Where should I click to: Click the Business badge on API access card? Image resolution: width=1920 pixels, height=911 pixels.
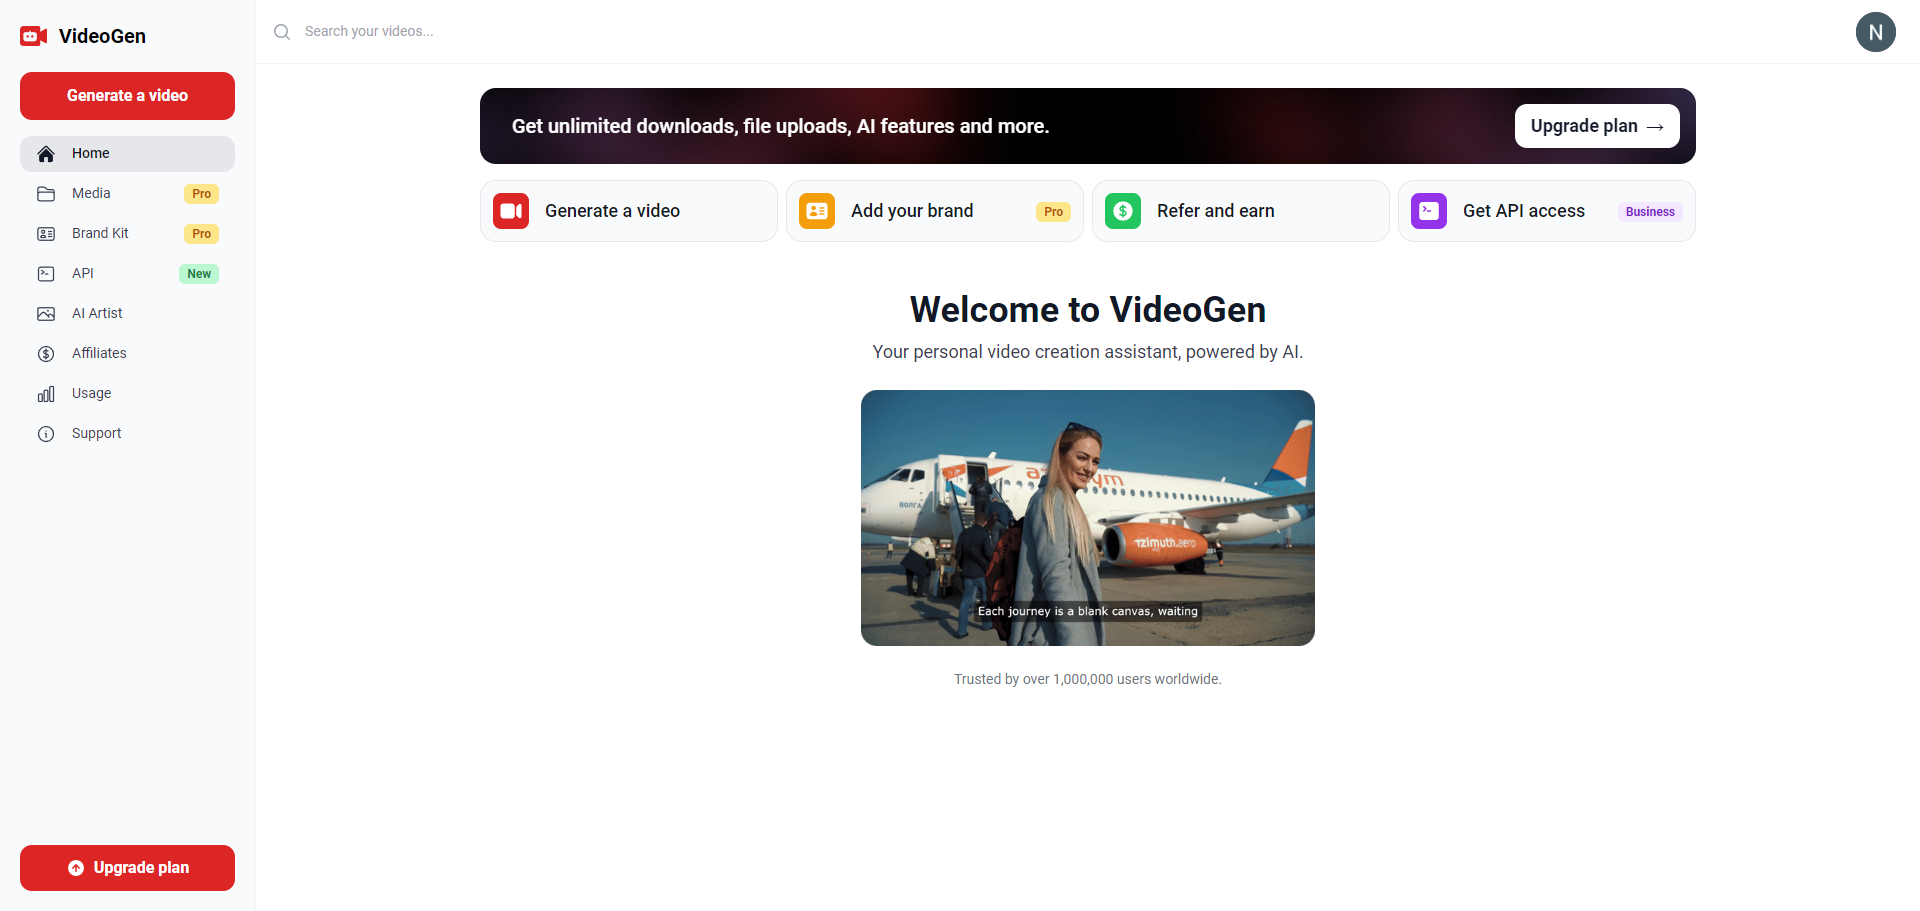tap(1650, 212)
